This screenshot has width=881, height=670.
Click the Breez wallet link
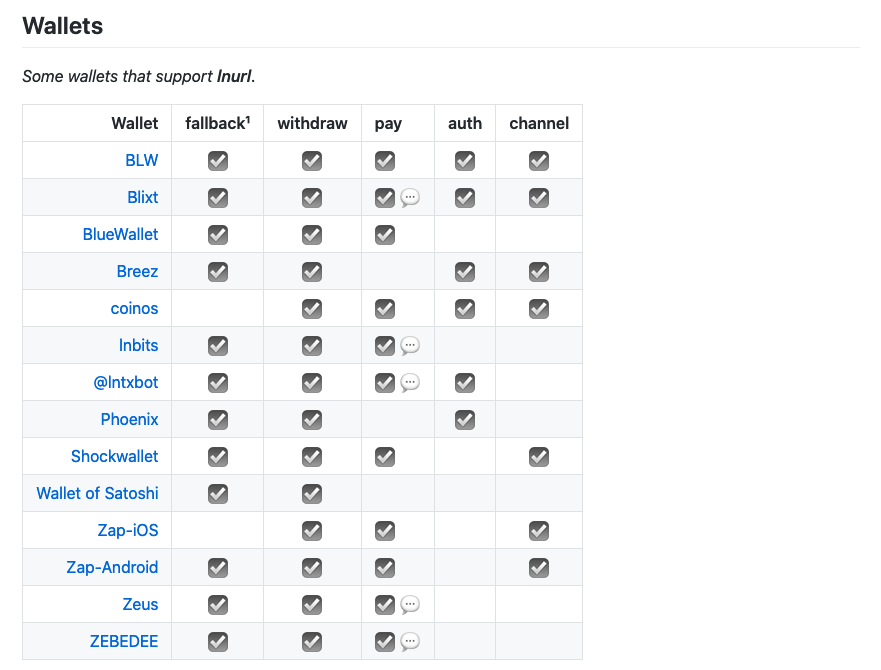coord(138,271)
